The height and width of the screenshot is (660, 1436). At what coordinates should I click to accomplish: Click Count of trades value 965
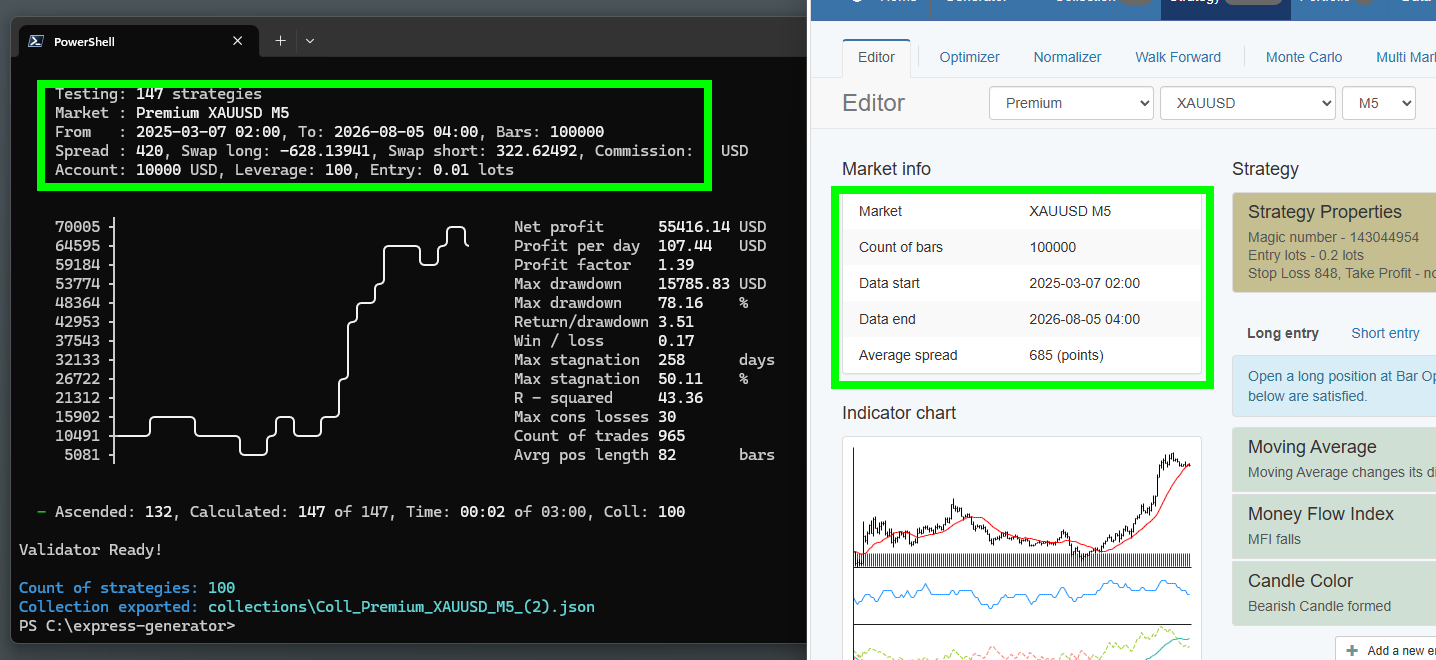click(671, 436)
